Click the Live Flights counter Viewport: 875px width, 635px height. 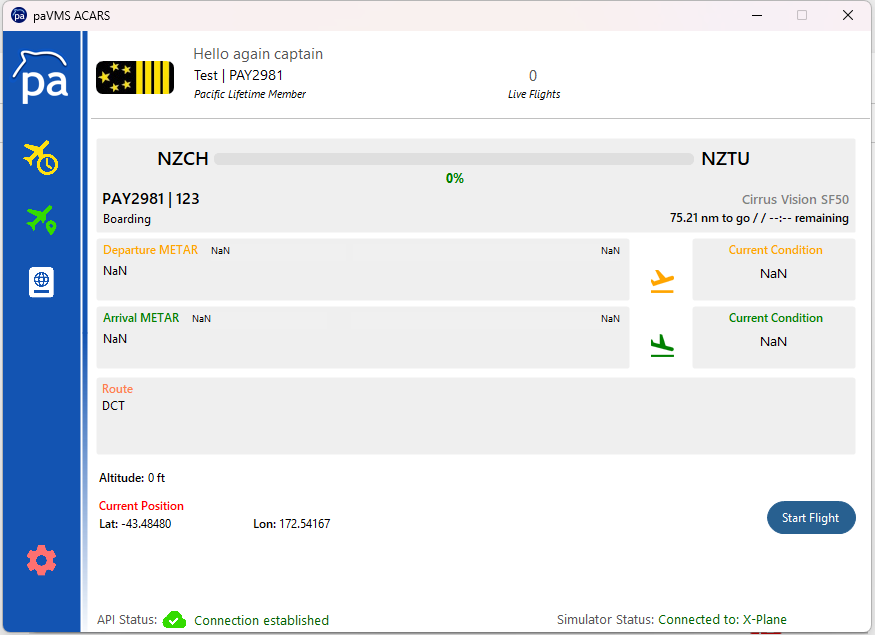tap(533, 84)
